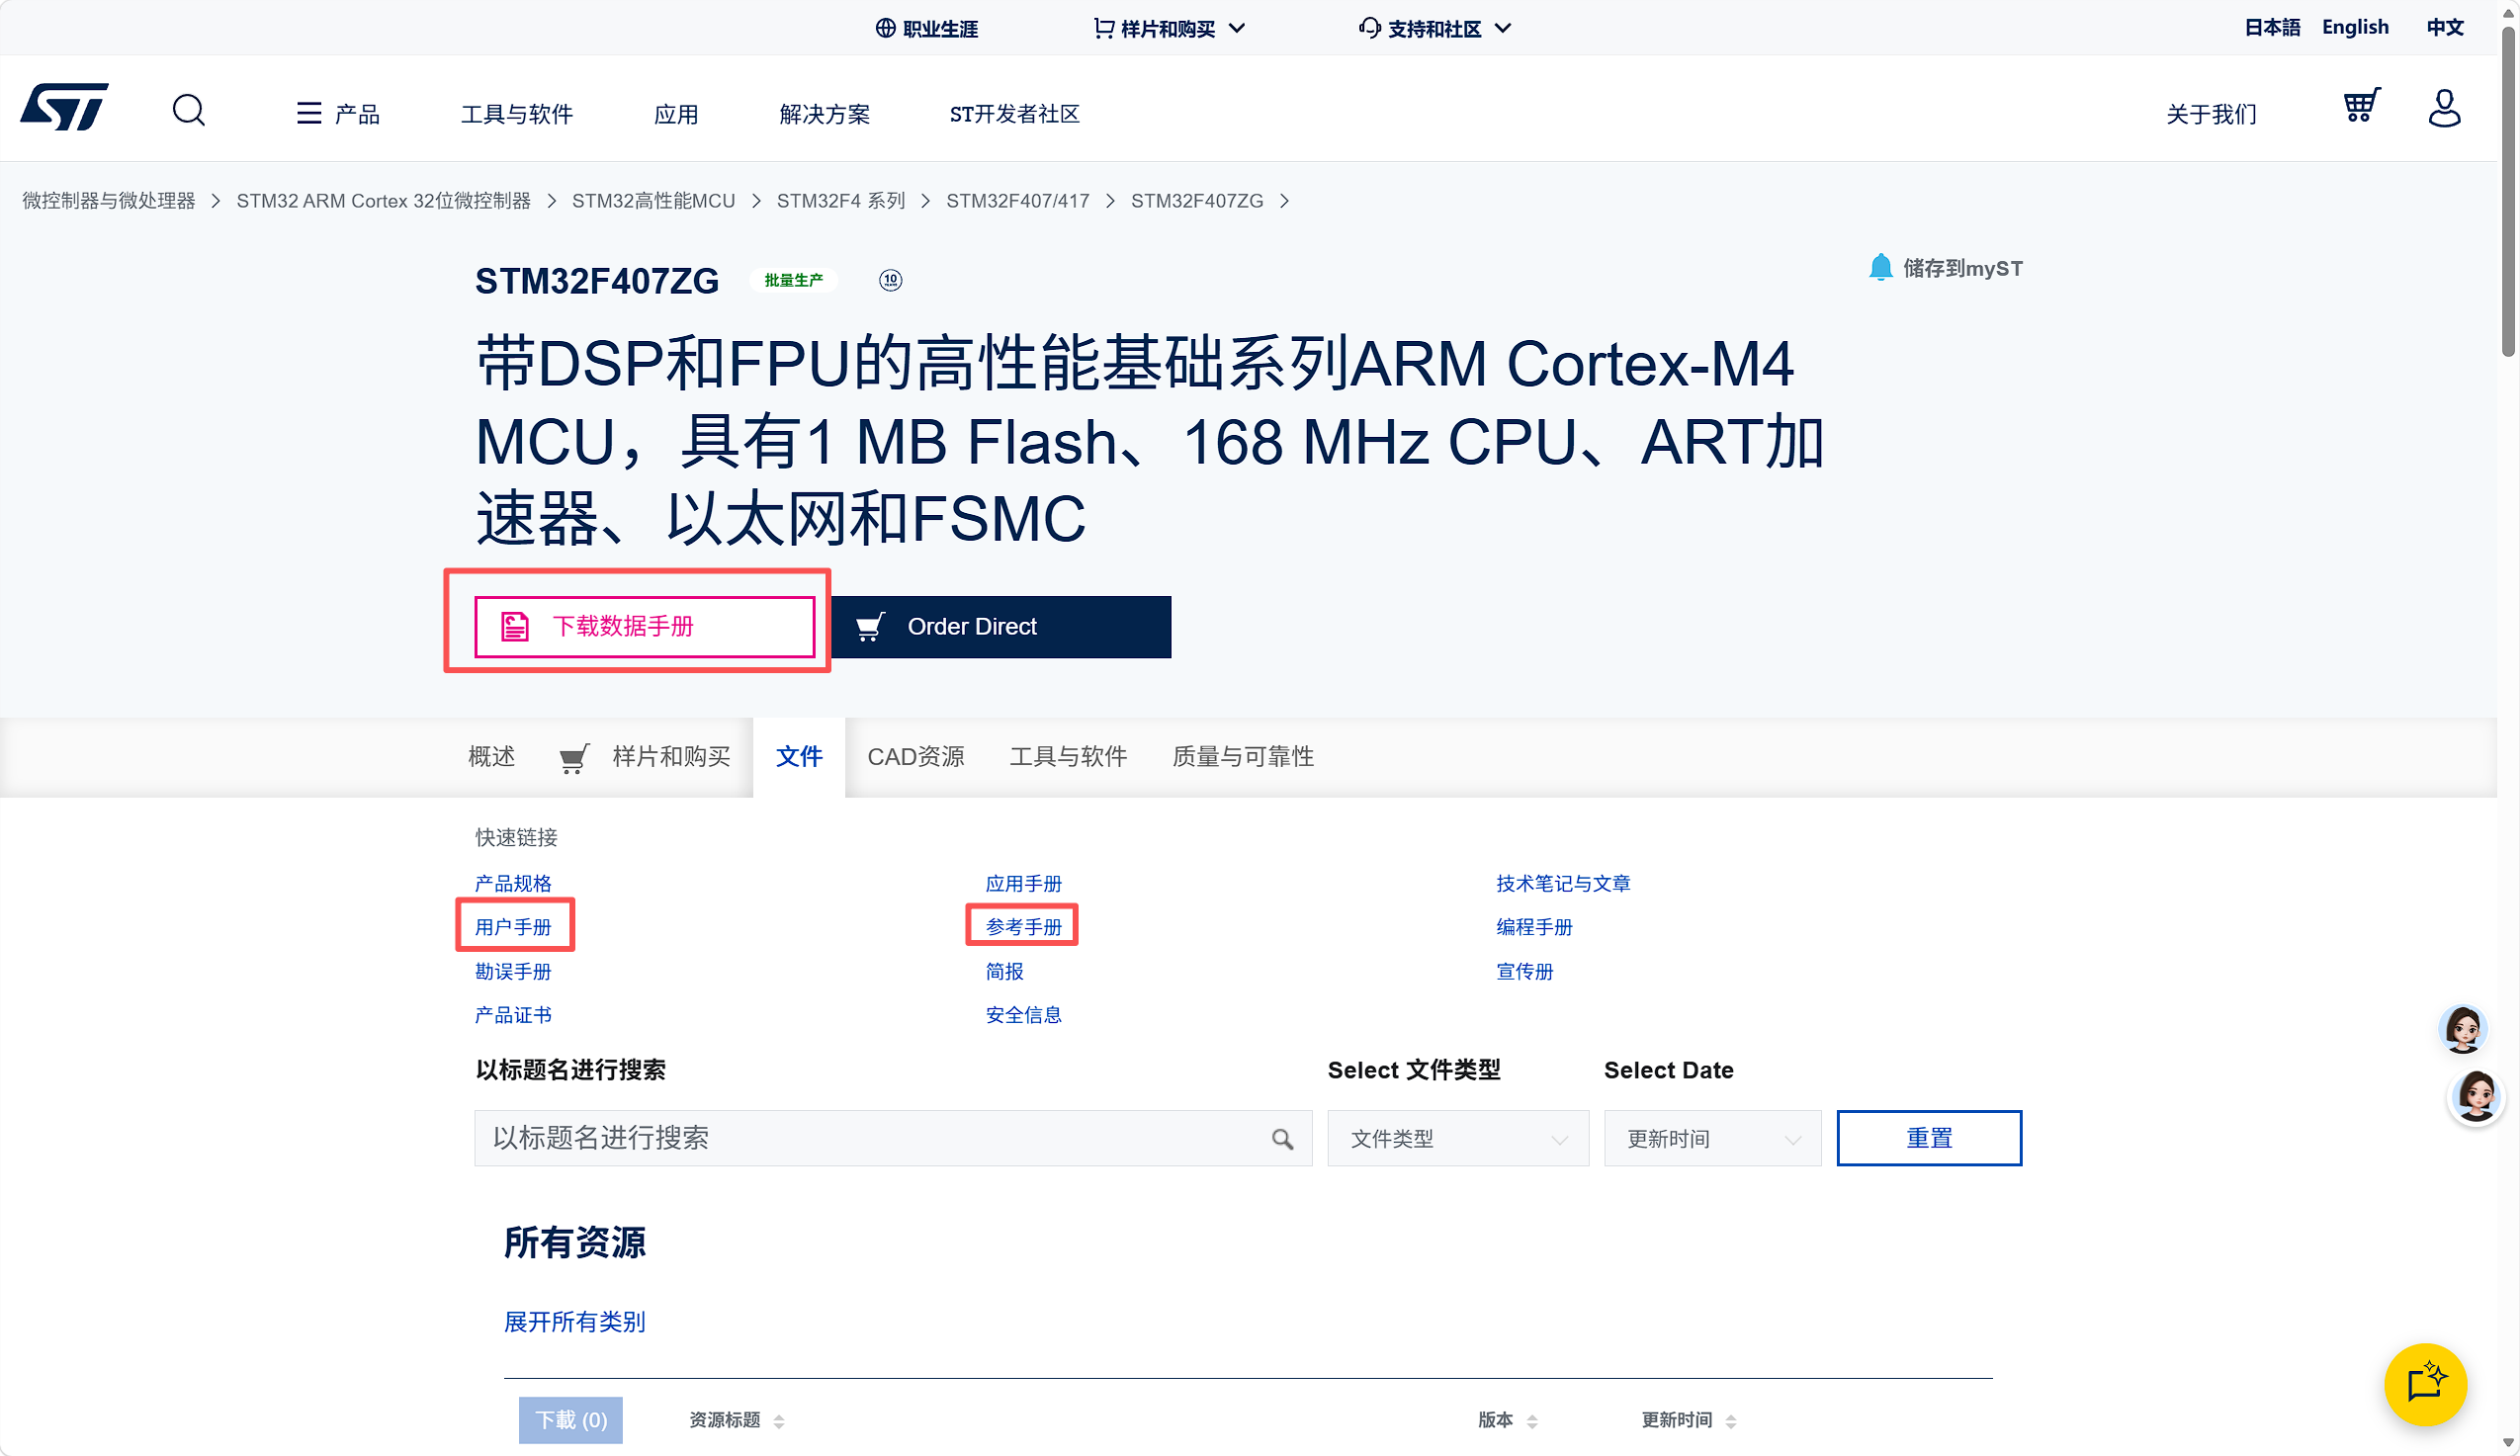Image resolution: width=2520 pixels, height=1456 pixels.
Task: Click the upper avatar assistant icon
Action: [2463, 1028]
